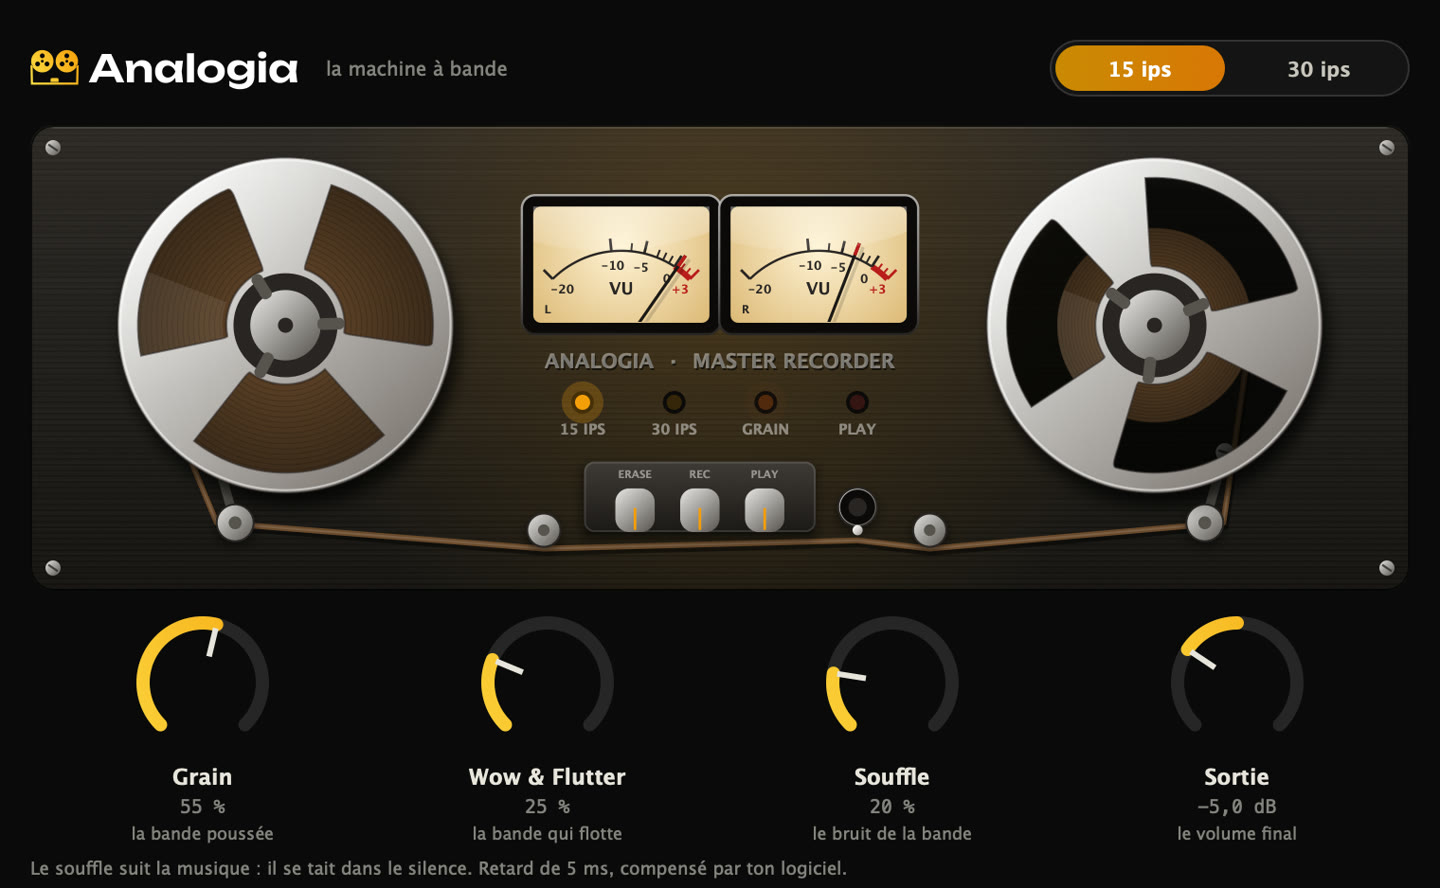Click the 'la bande qui flotte' description
Image resolution: width=1440 pixels, height=888 pixels.
547,833
